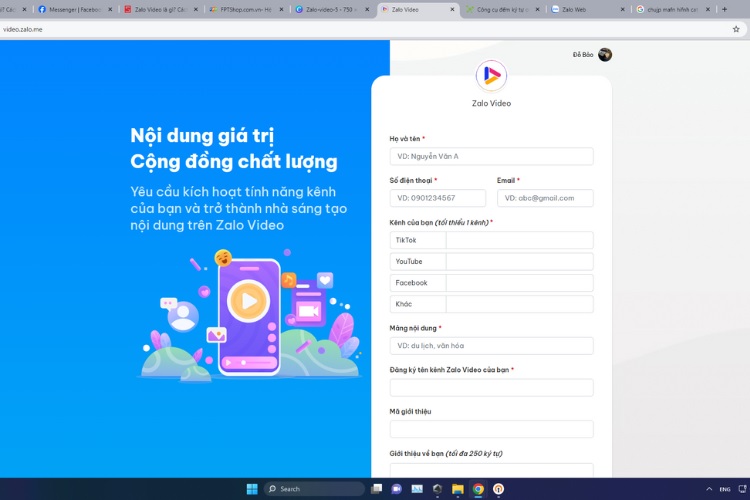
Task: Focus the 'Số điện thoại' input field
Action: click(438, 198)
